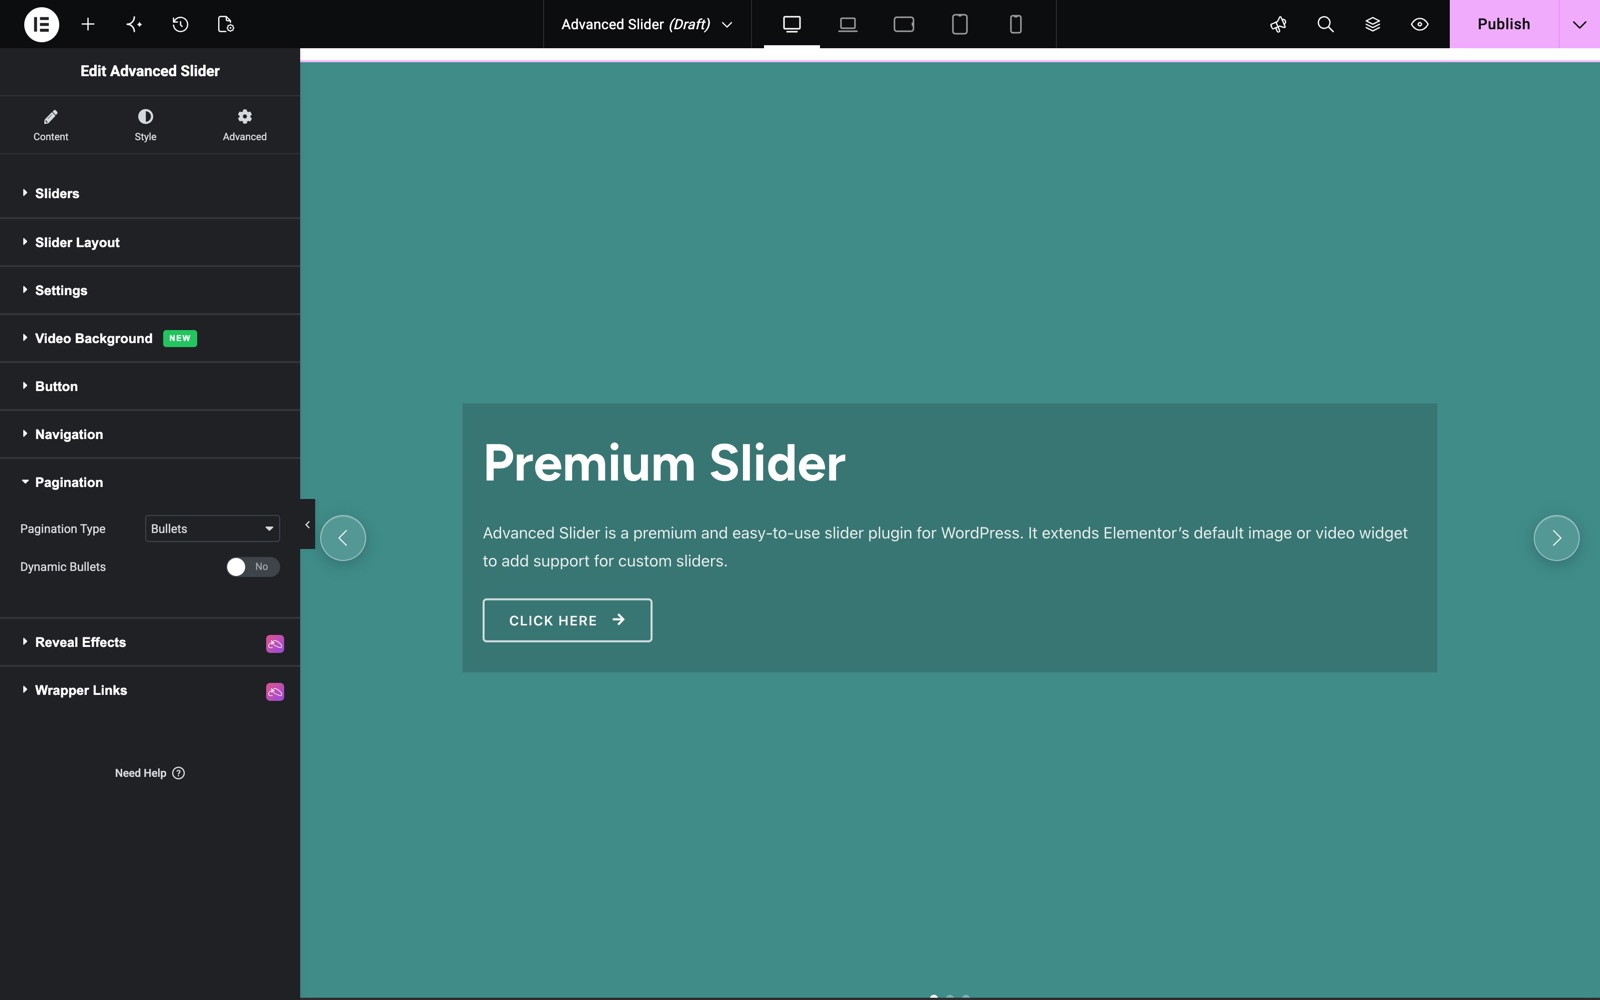The image size is (1600, 1000).
Task: Click pro badge next to Reveal Effects
Action: (x=275, y=644)
